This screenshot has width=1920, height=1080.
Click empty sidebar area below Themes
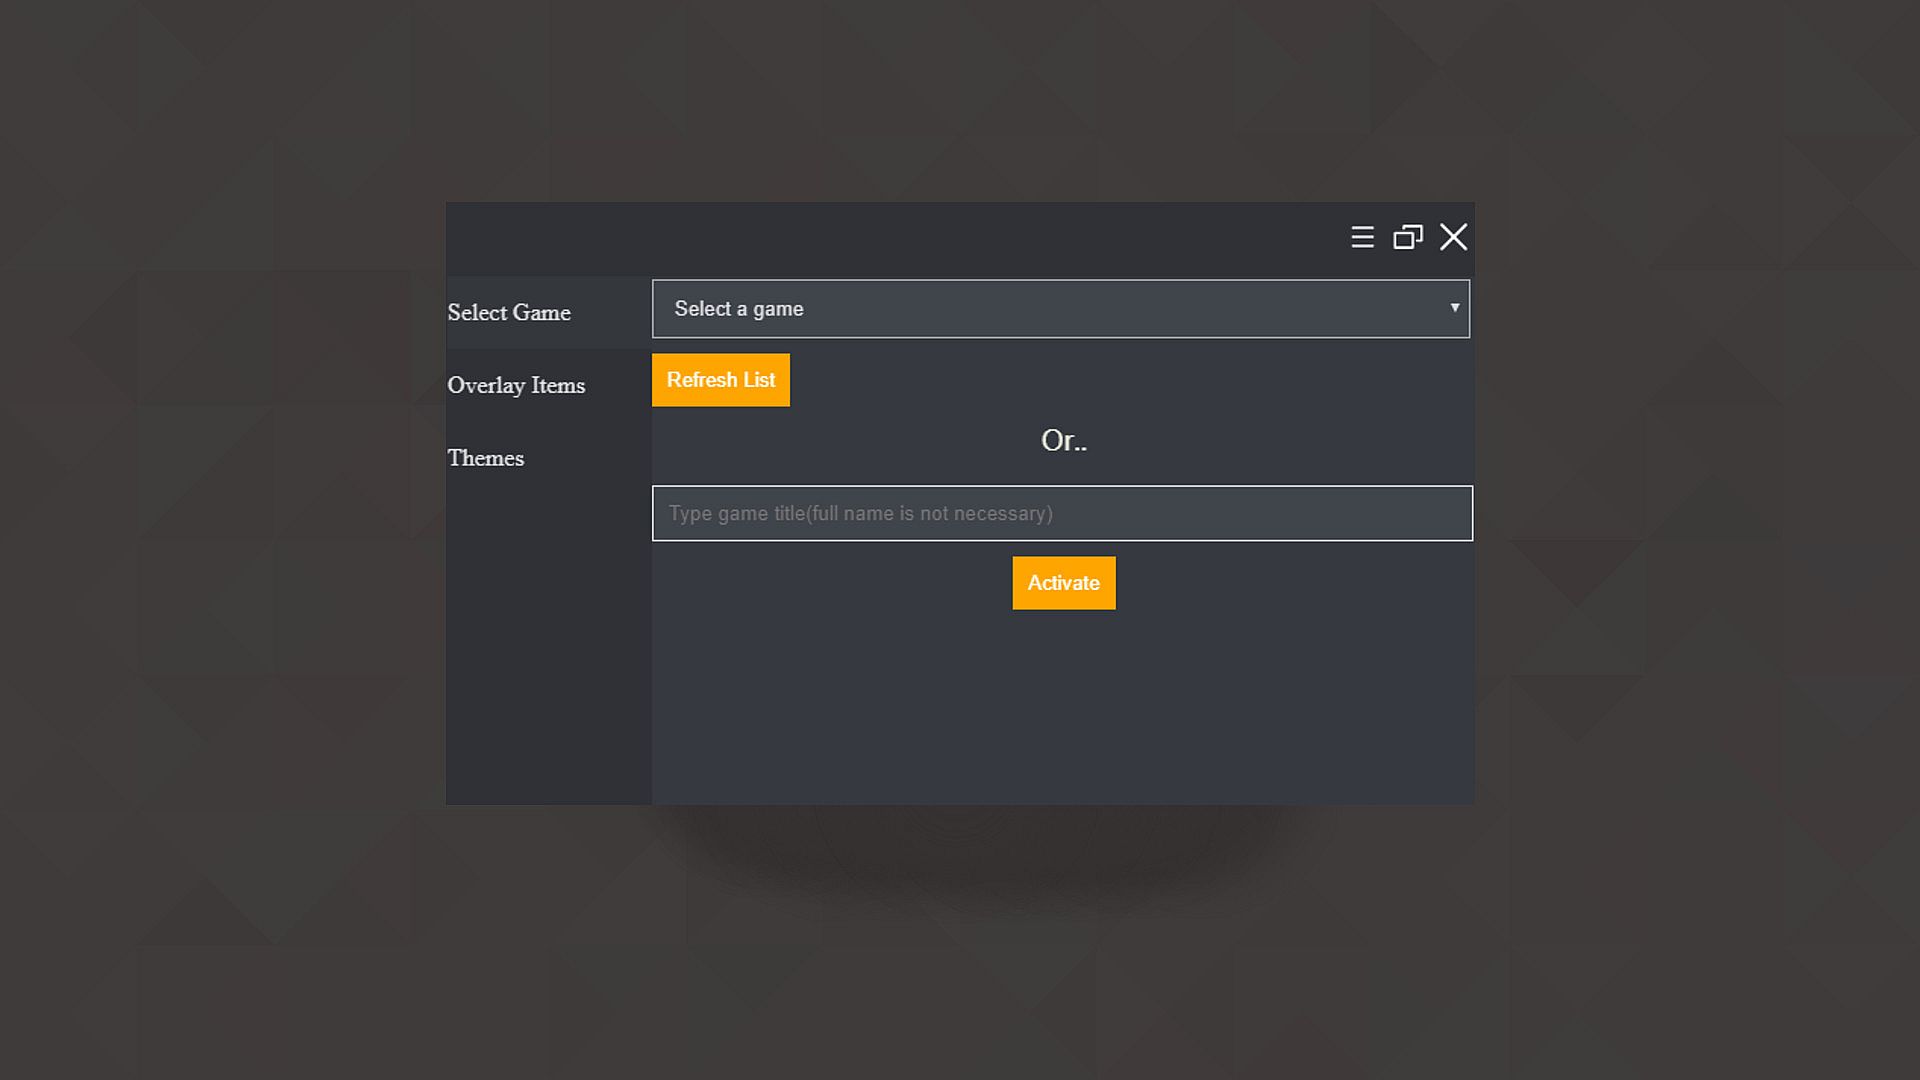(548, 650)
